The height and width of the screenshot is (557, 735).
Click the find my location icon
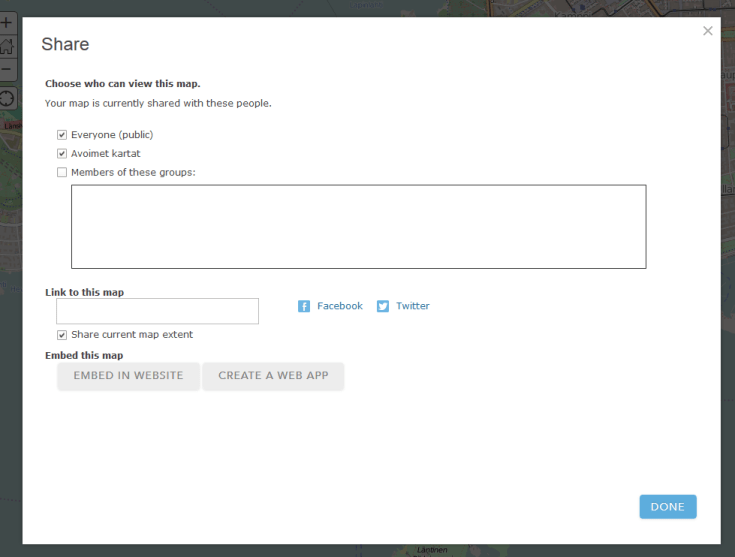pos(7,98)
